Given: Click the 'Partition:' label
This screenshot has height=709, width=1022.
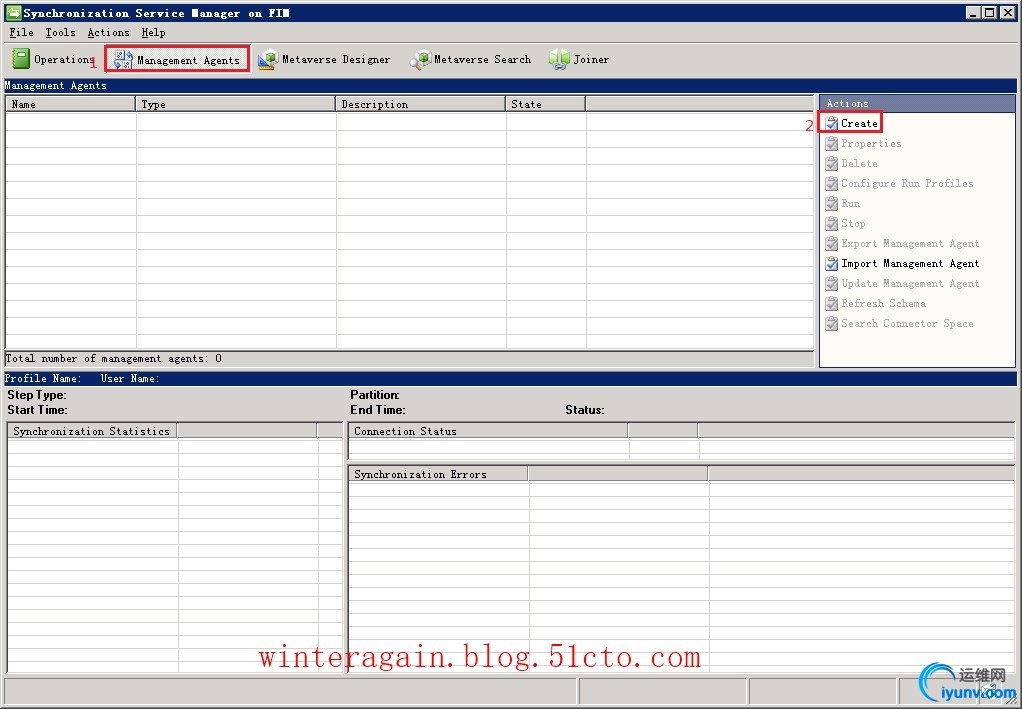Looking at the screenshot, I should (375, 395).
